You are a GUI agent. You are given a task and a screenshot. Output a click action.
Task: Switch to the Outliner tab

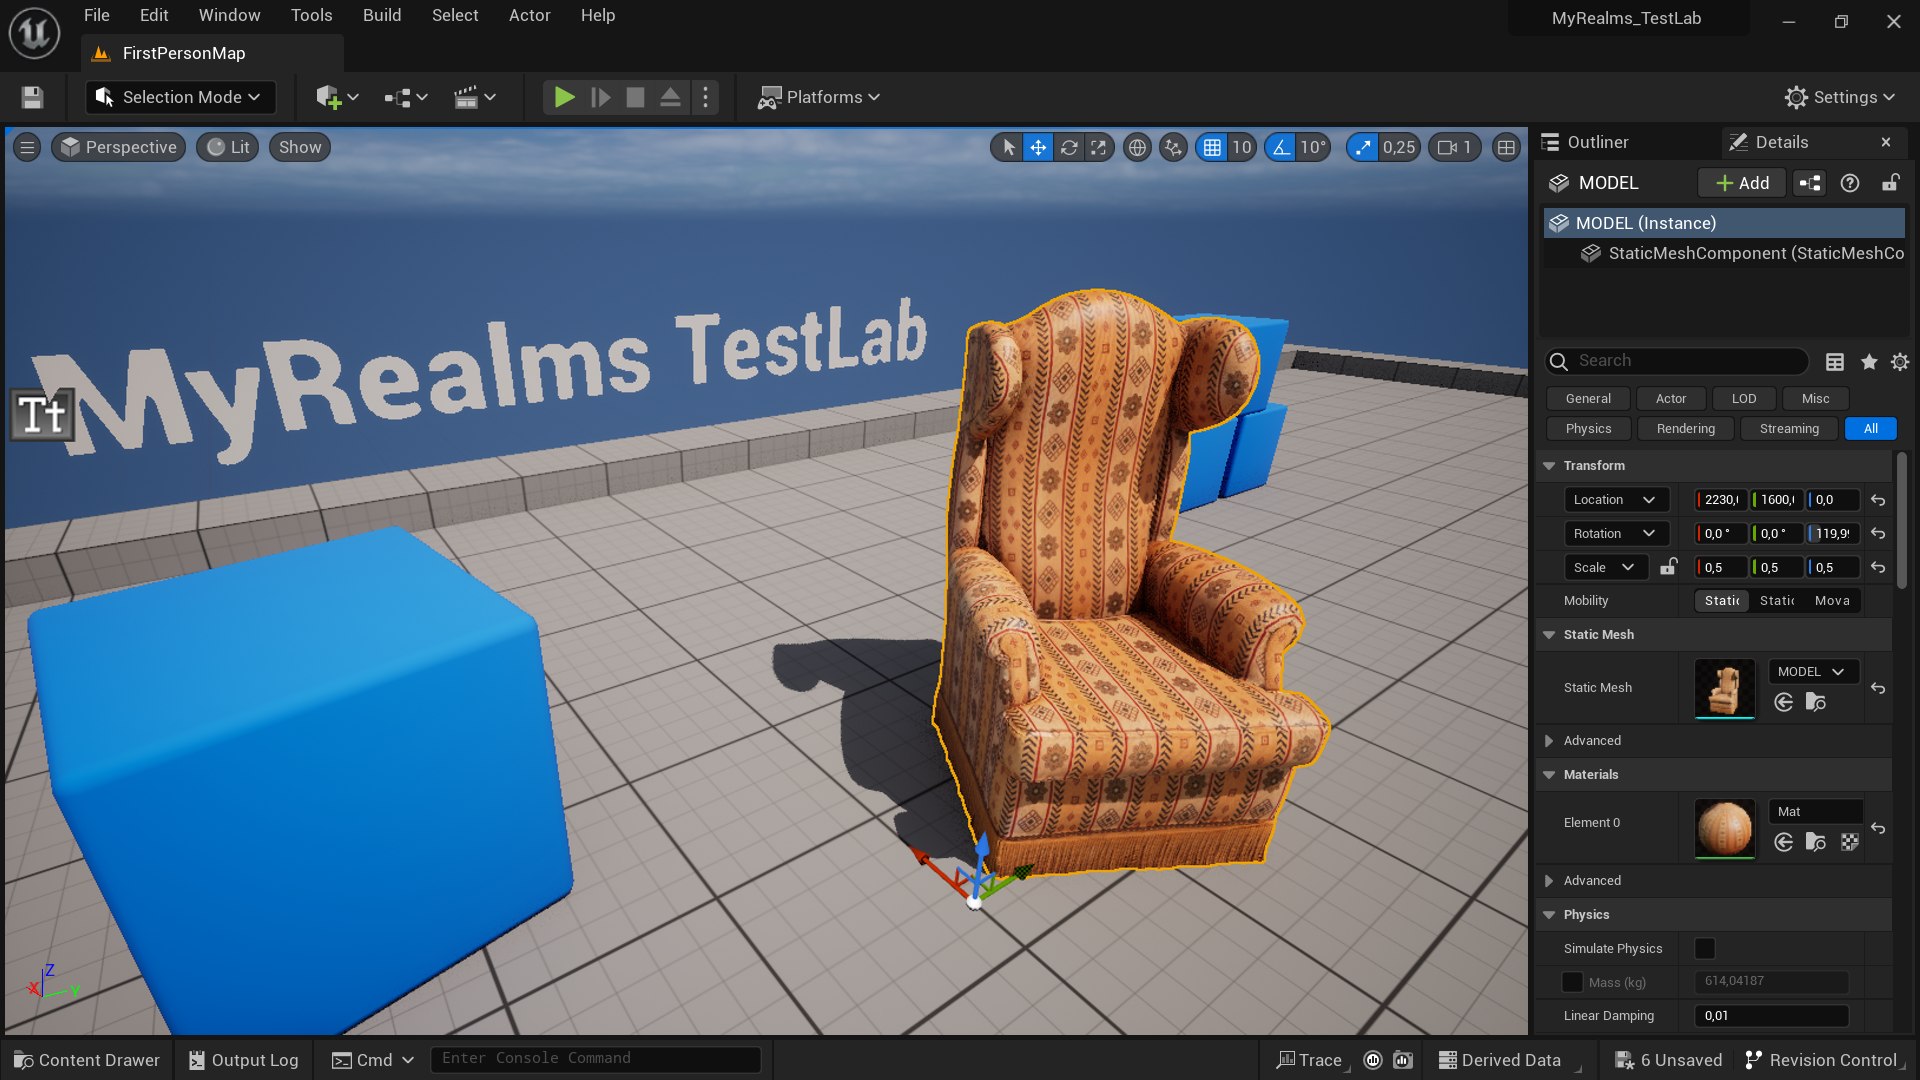(x=1598, y=142)
